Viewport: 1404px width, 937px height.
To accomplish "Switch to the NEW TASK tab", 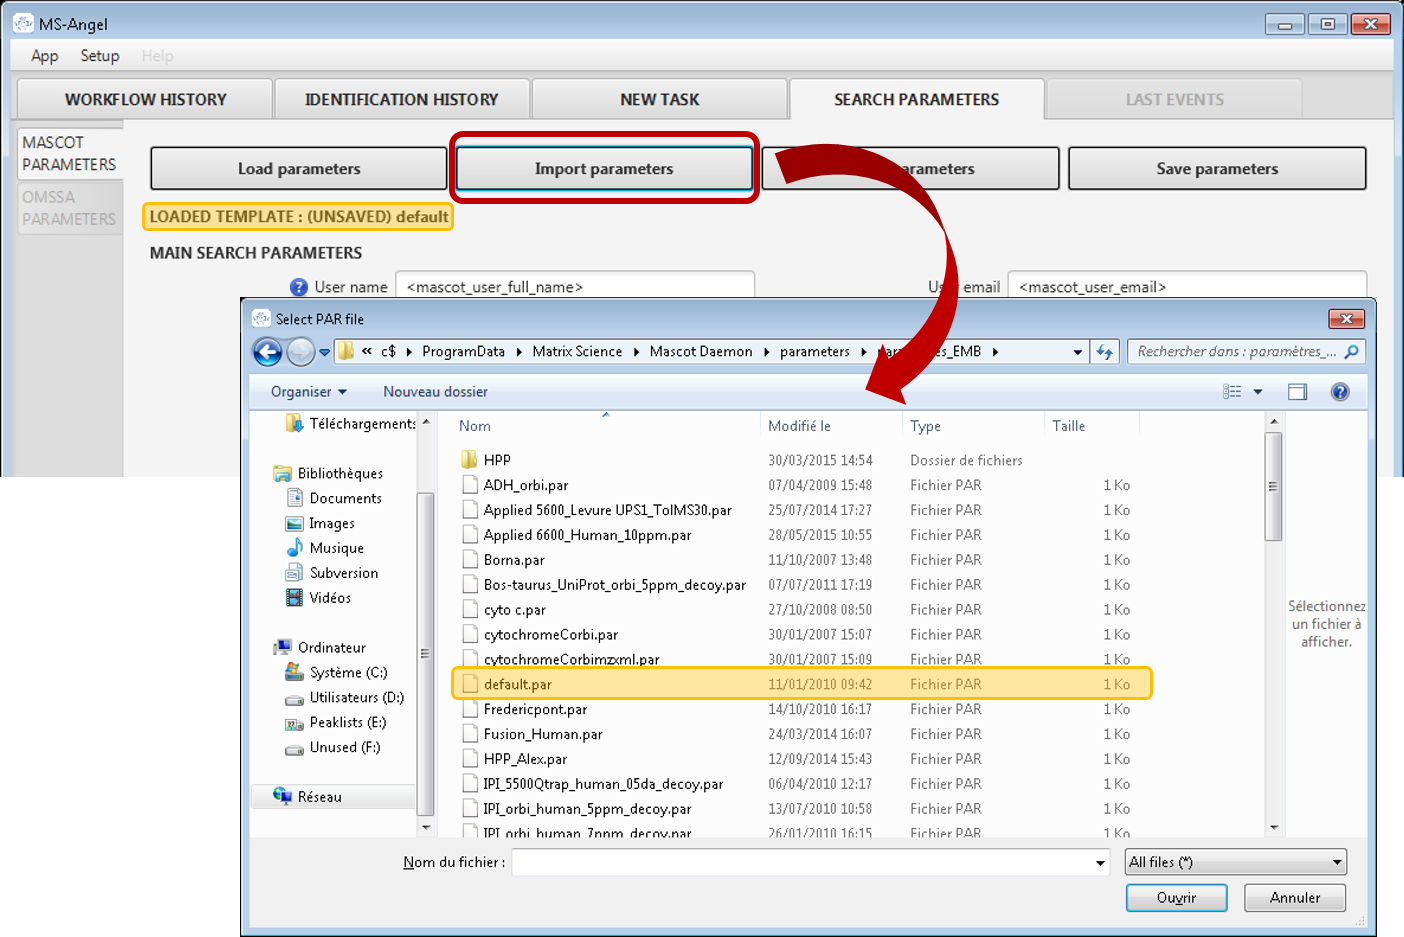I will pyautogui.click(x=659, y=100).
